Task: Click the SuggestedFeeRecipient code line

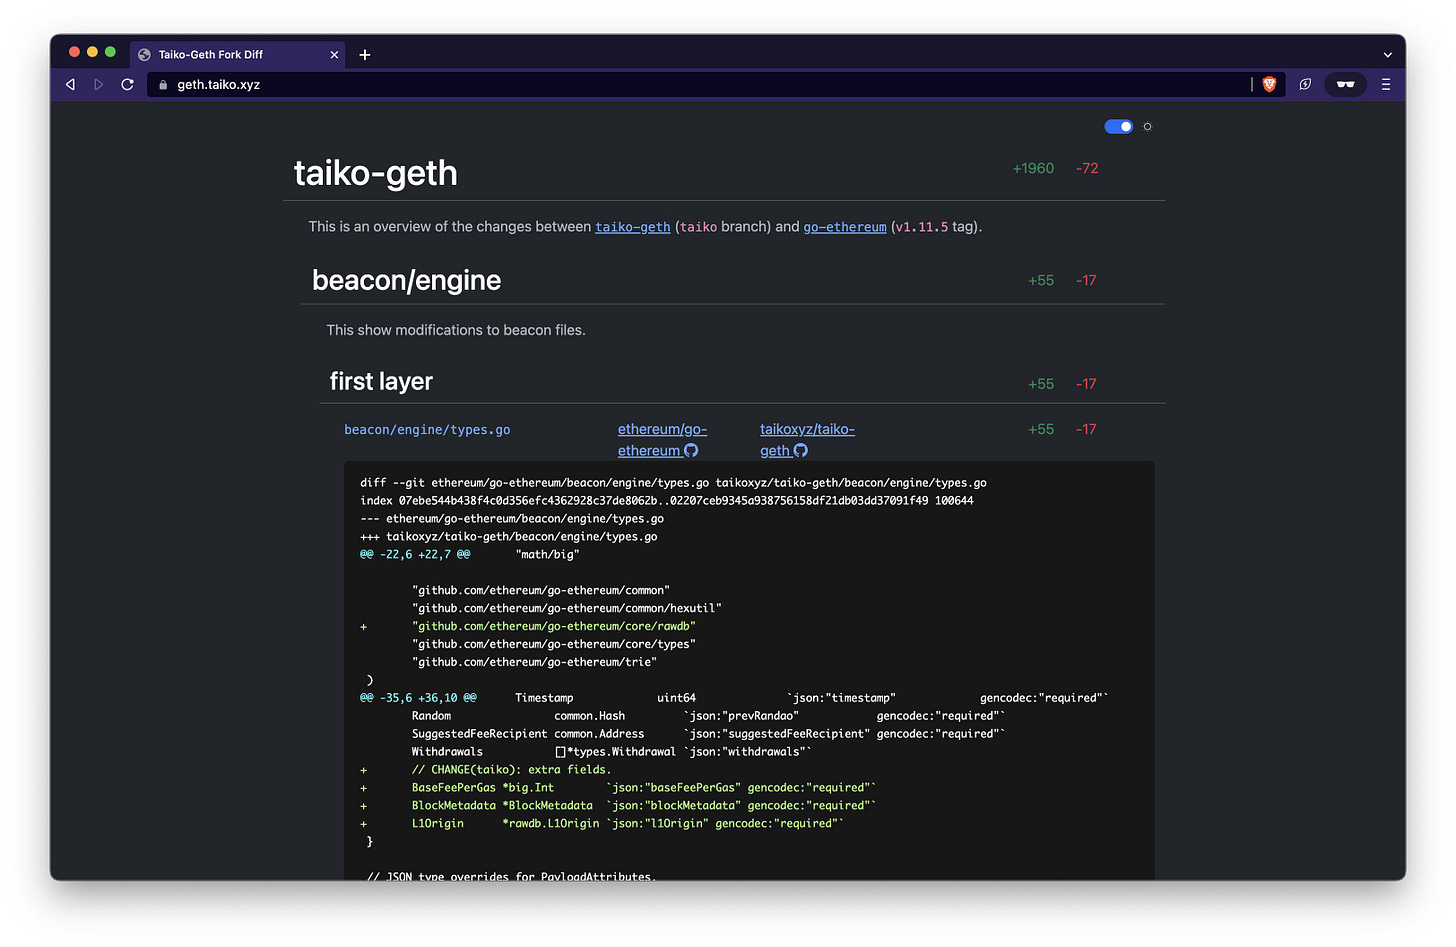Action: point(708,734)
